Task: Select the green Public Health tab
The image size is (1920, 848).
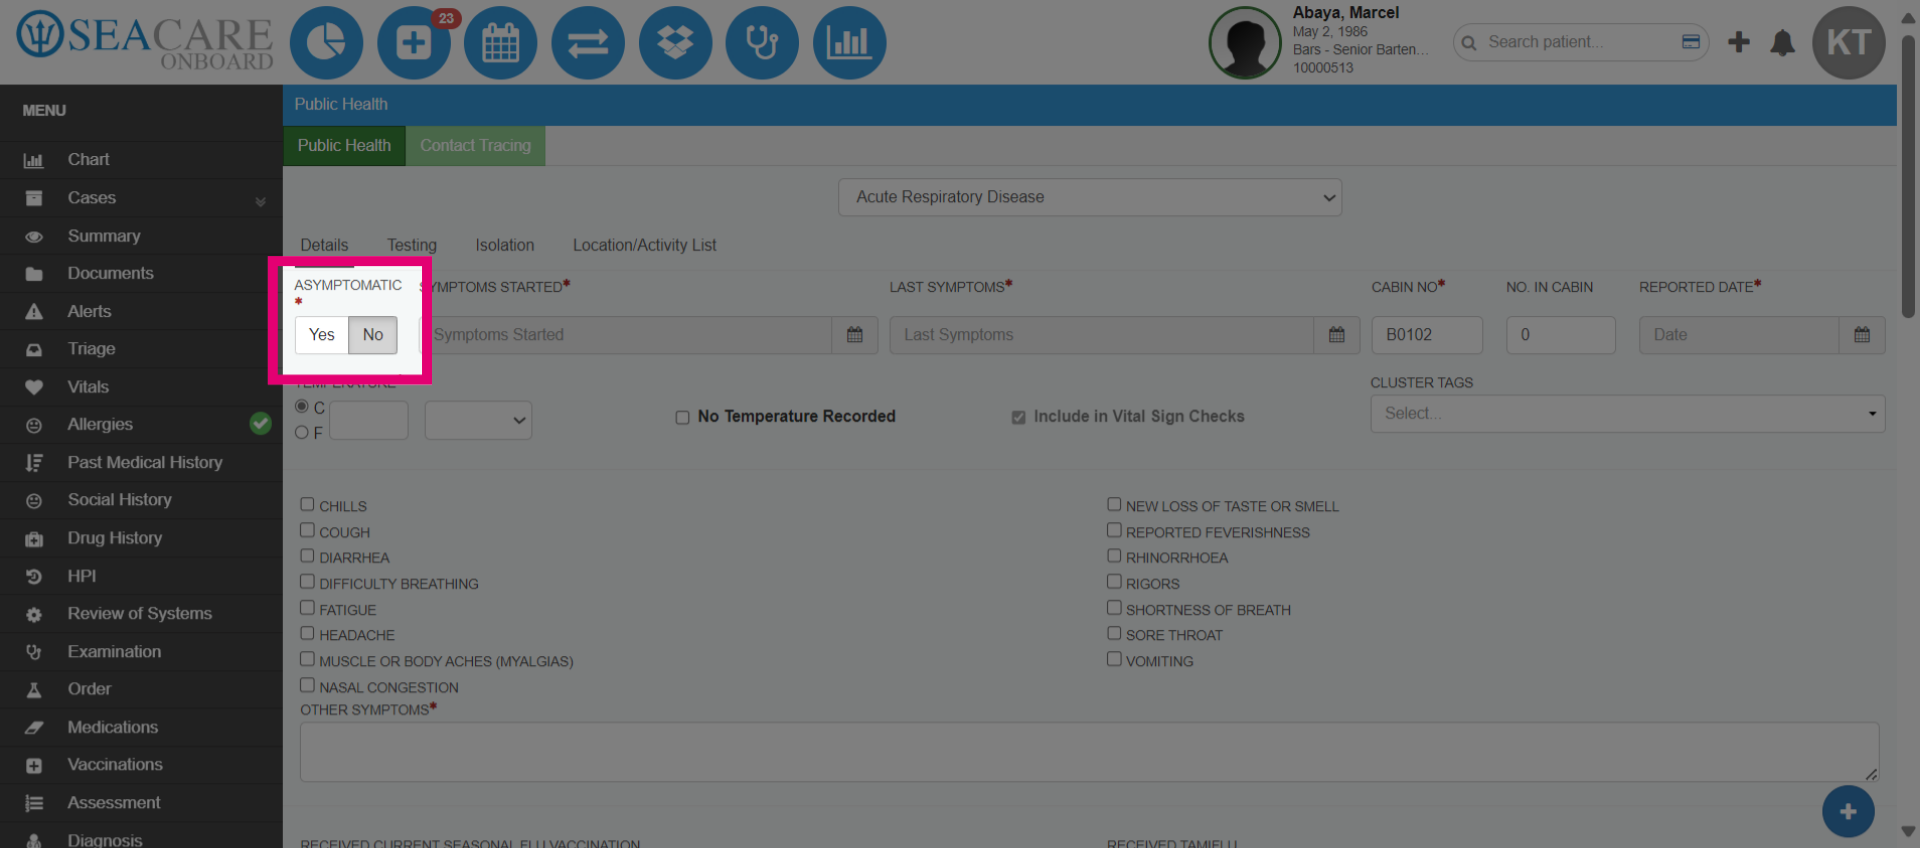Action: pyautogui.click(x=344, y=146)
